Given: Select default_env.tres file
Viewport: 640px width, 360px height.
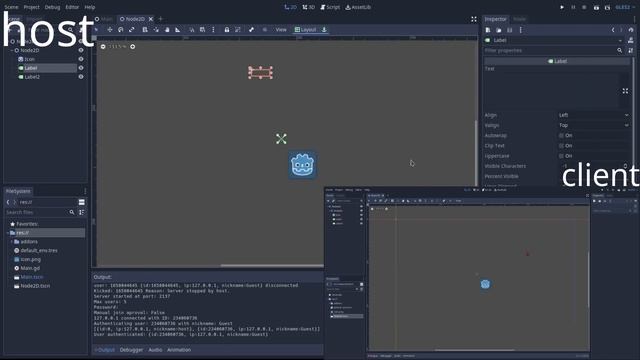Looking at the screenshot, I should click(x=39, y=250).
